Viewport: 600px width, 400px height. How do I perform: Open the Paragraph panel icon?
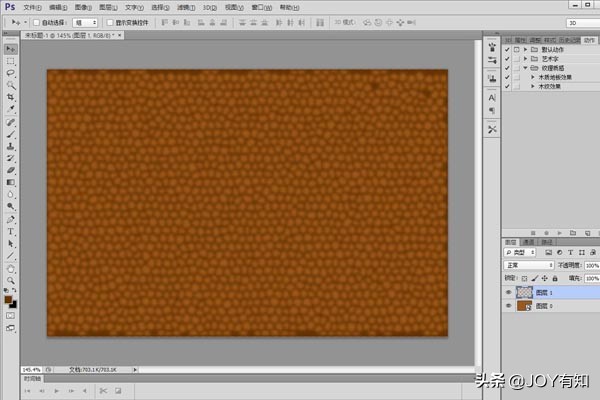(x=492, y=111)
